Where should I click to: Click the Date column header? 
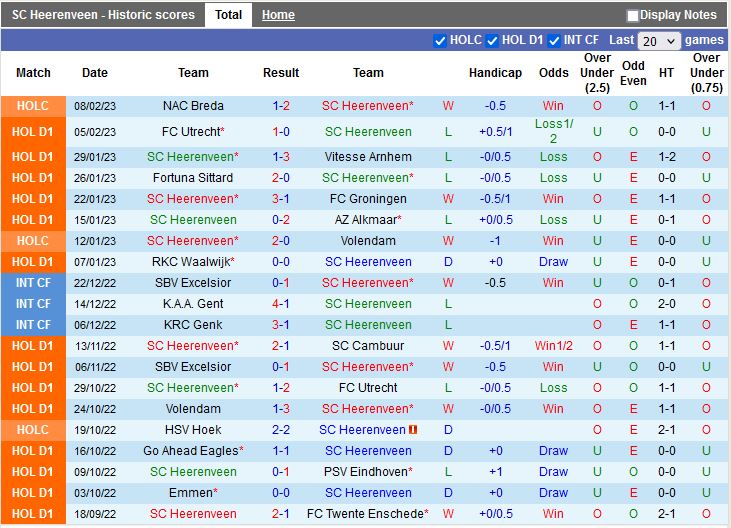[95, 73]
